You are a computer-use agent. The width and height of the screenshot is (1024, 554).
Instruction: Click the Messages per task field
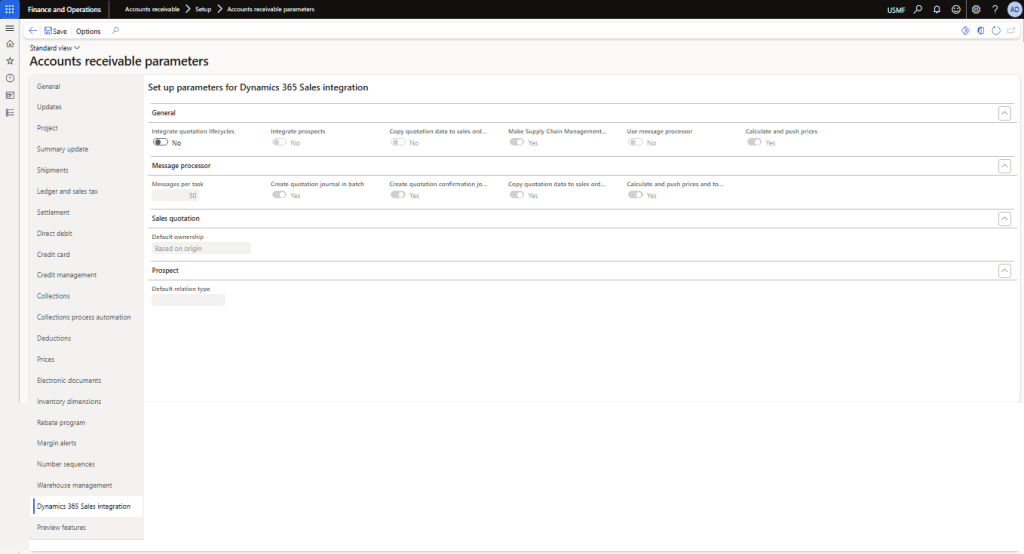click(176, 196)
